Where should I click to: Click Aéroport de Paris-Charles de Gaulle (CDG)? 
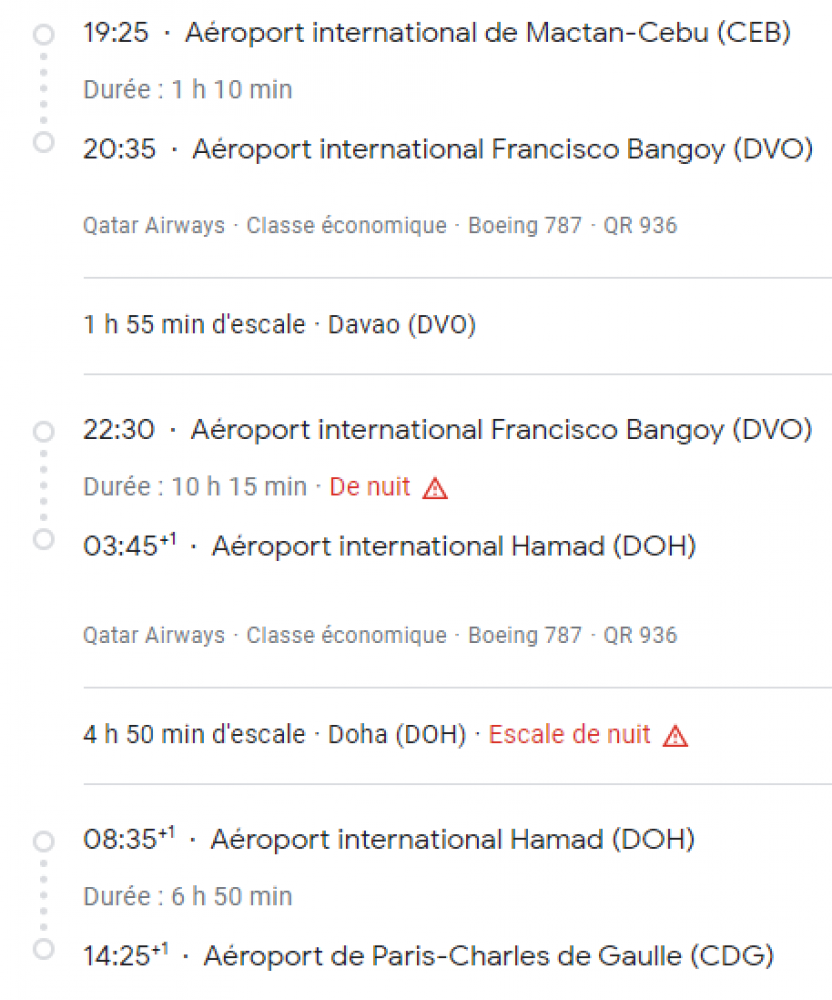488,956
